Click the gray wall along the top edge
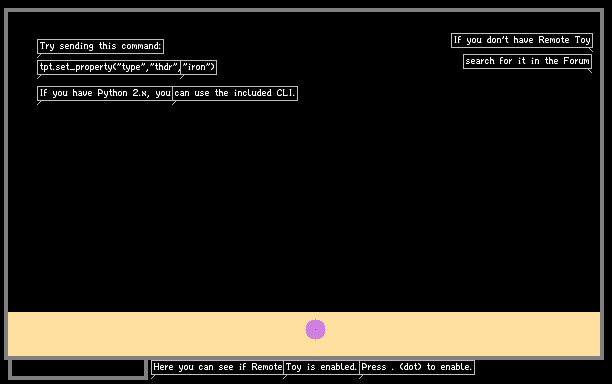 (304, 10)
